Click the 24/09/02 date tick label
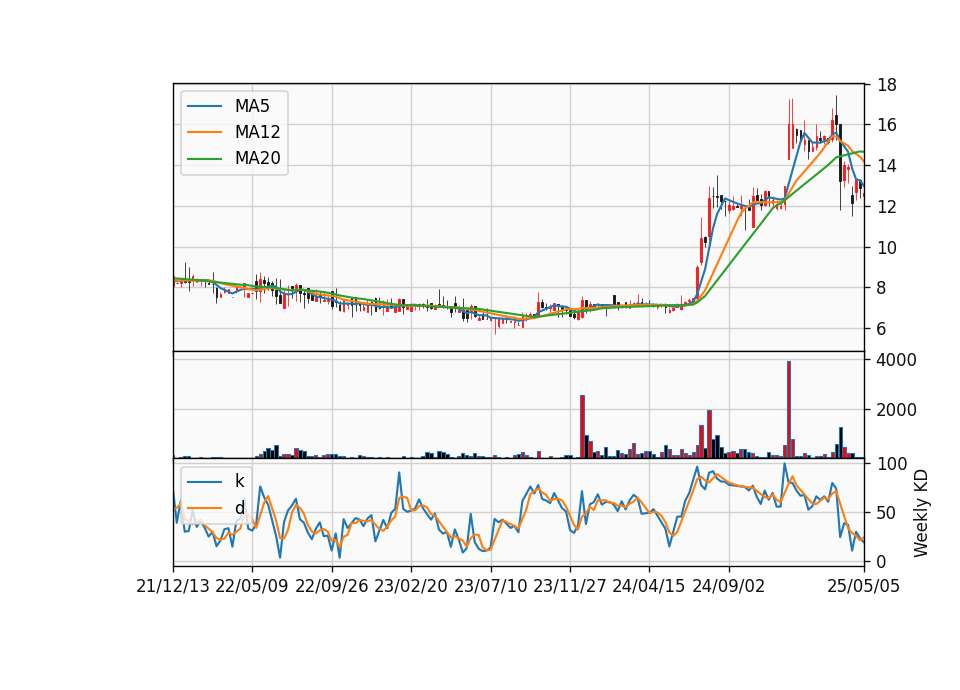This screenshot has height=690, width=960. (x=729, y=586)
